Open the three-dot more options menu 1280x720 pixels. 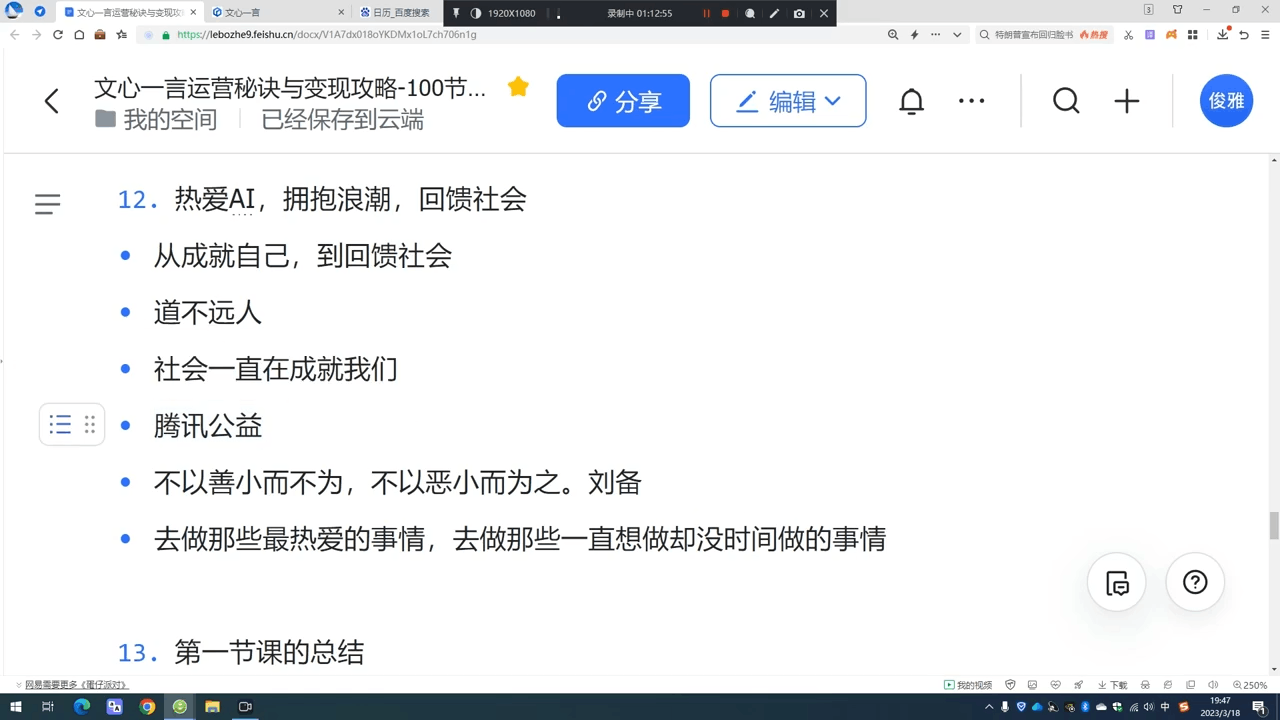(x=972, y=101)
